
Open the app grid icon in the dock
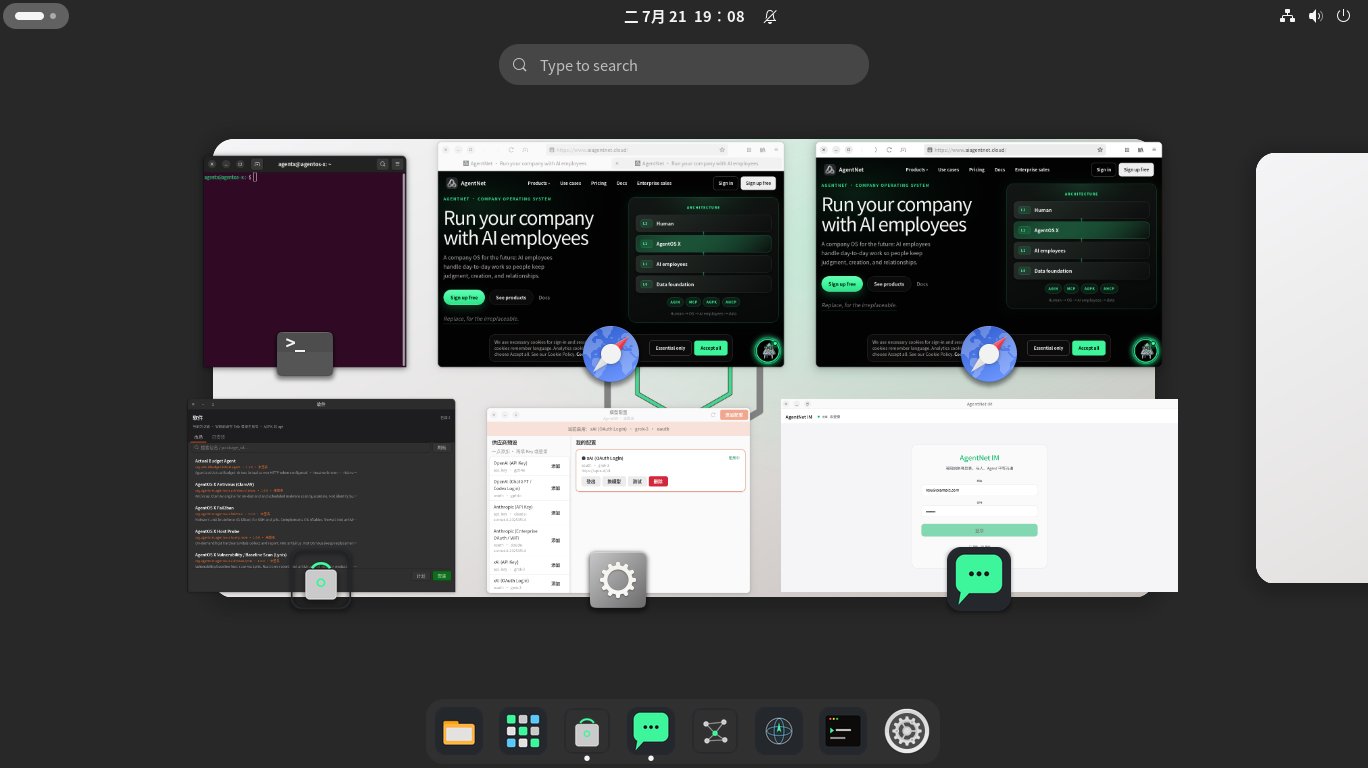[x=523, y=732]
